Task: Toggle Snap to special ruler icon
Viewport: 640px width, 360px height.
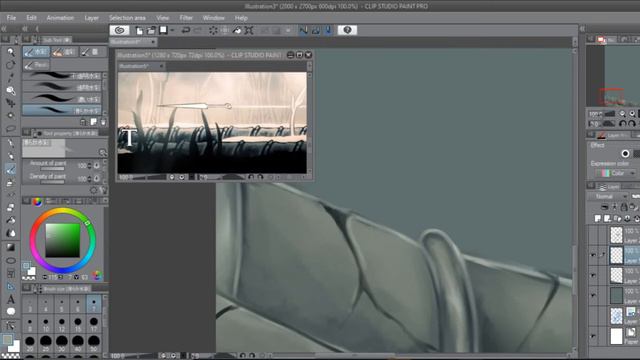Action: [316, 30]
